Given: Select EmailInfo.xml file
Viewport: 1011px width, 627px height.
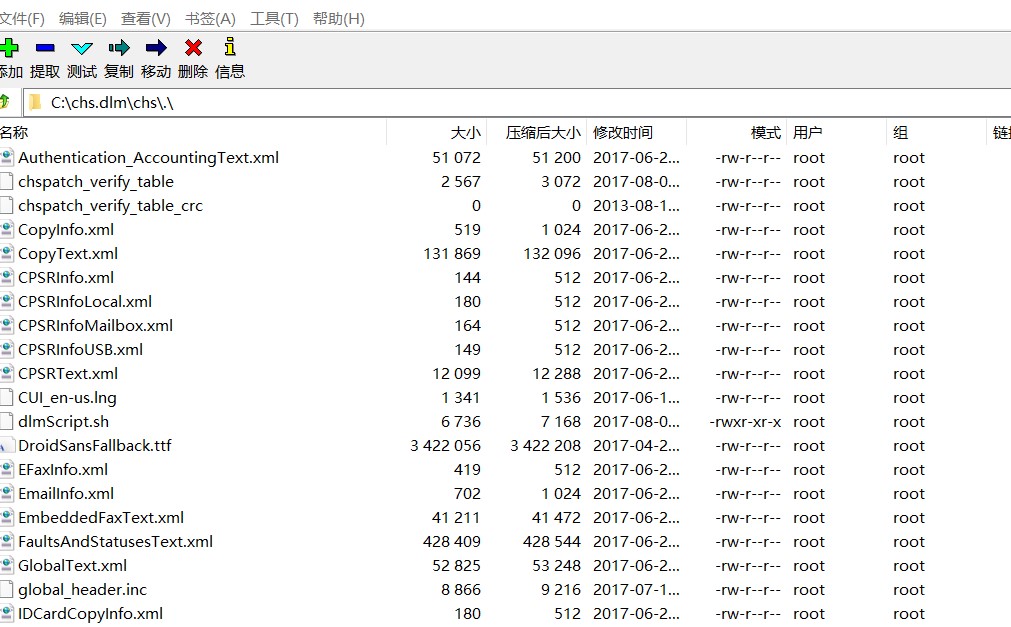Looking at the screenshot, I should pos(66,493).
